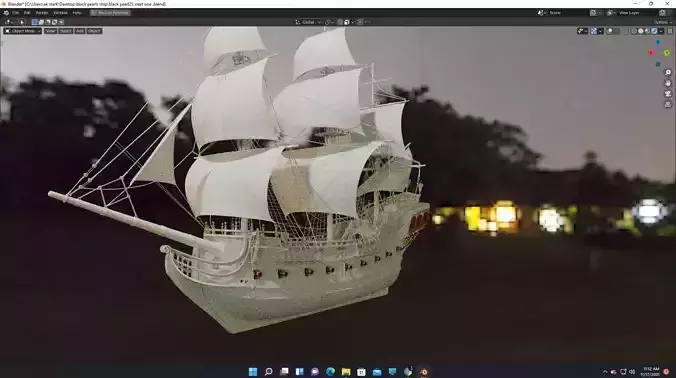The width and height of the screenshot is (676, 378).
Task: Toggle the camera view icon
Action: tap(668, 94)
